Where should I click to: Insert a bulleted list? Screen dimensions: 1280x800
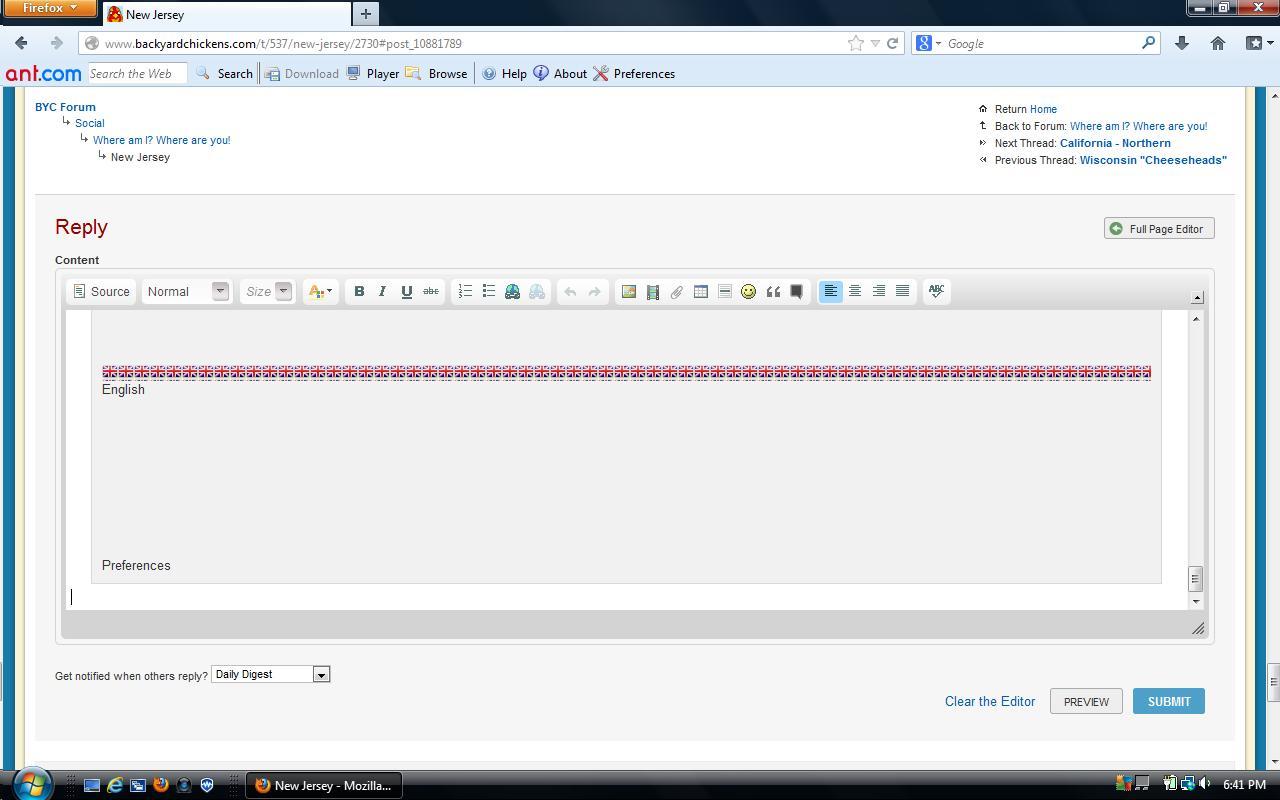point(489,291)
